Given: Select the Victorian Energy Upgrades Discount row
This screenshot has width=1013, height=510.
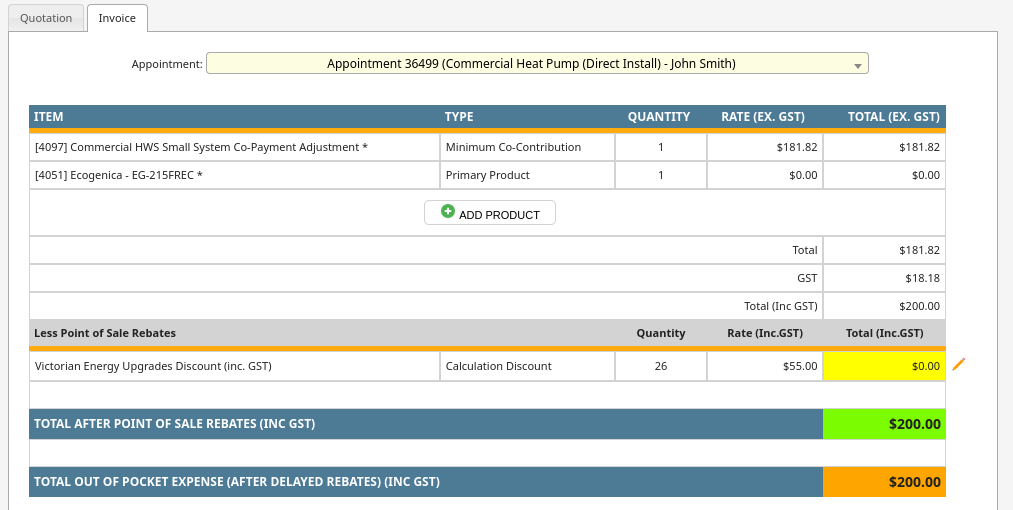Looking at the screenshot, I should (234, 366).
